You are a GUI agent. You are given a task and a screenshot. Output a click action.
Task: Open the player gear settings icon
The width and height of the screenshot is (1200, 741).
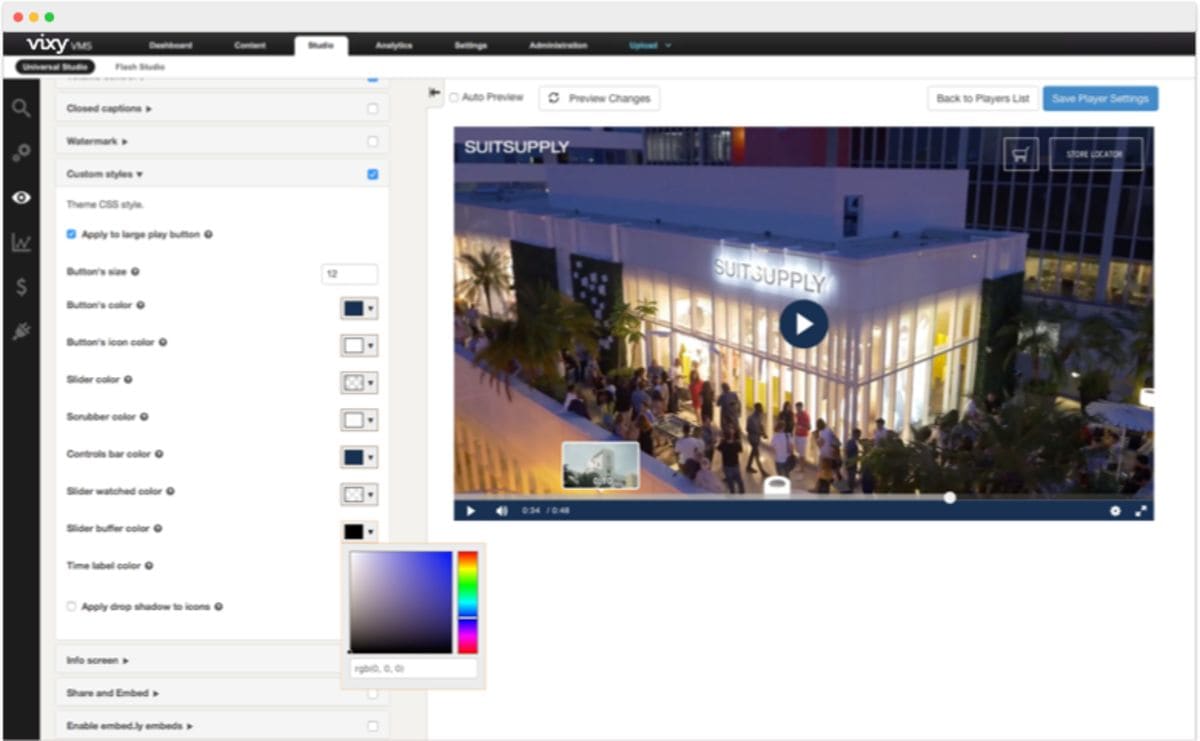(x=1115, y=511)
